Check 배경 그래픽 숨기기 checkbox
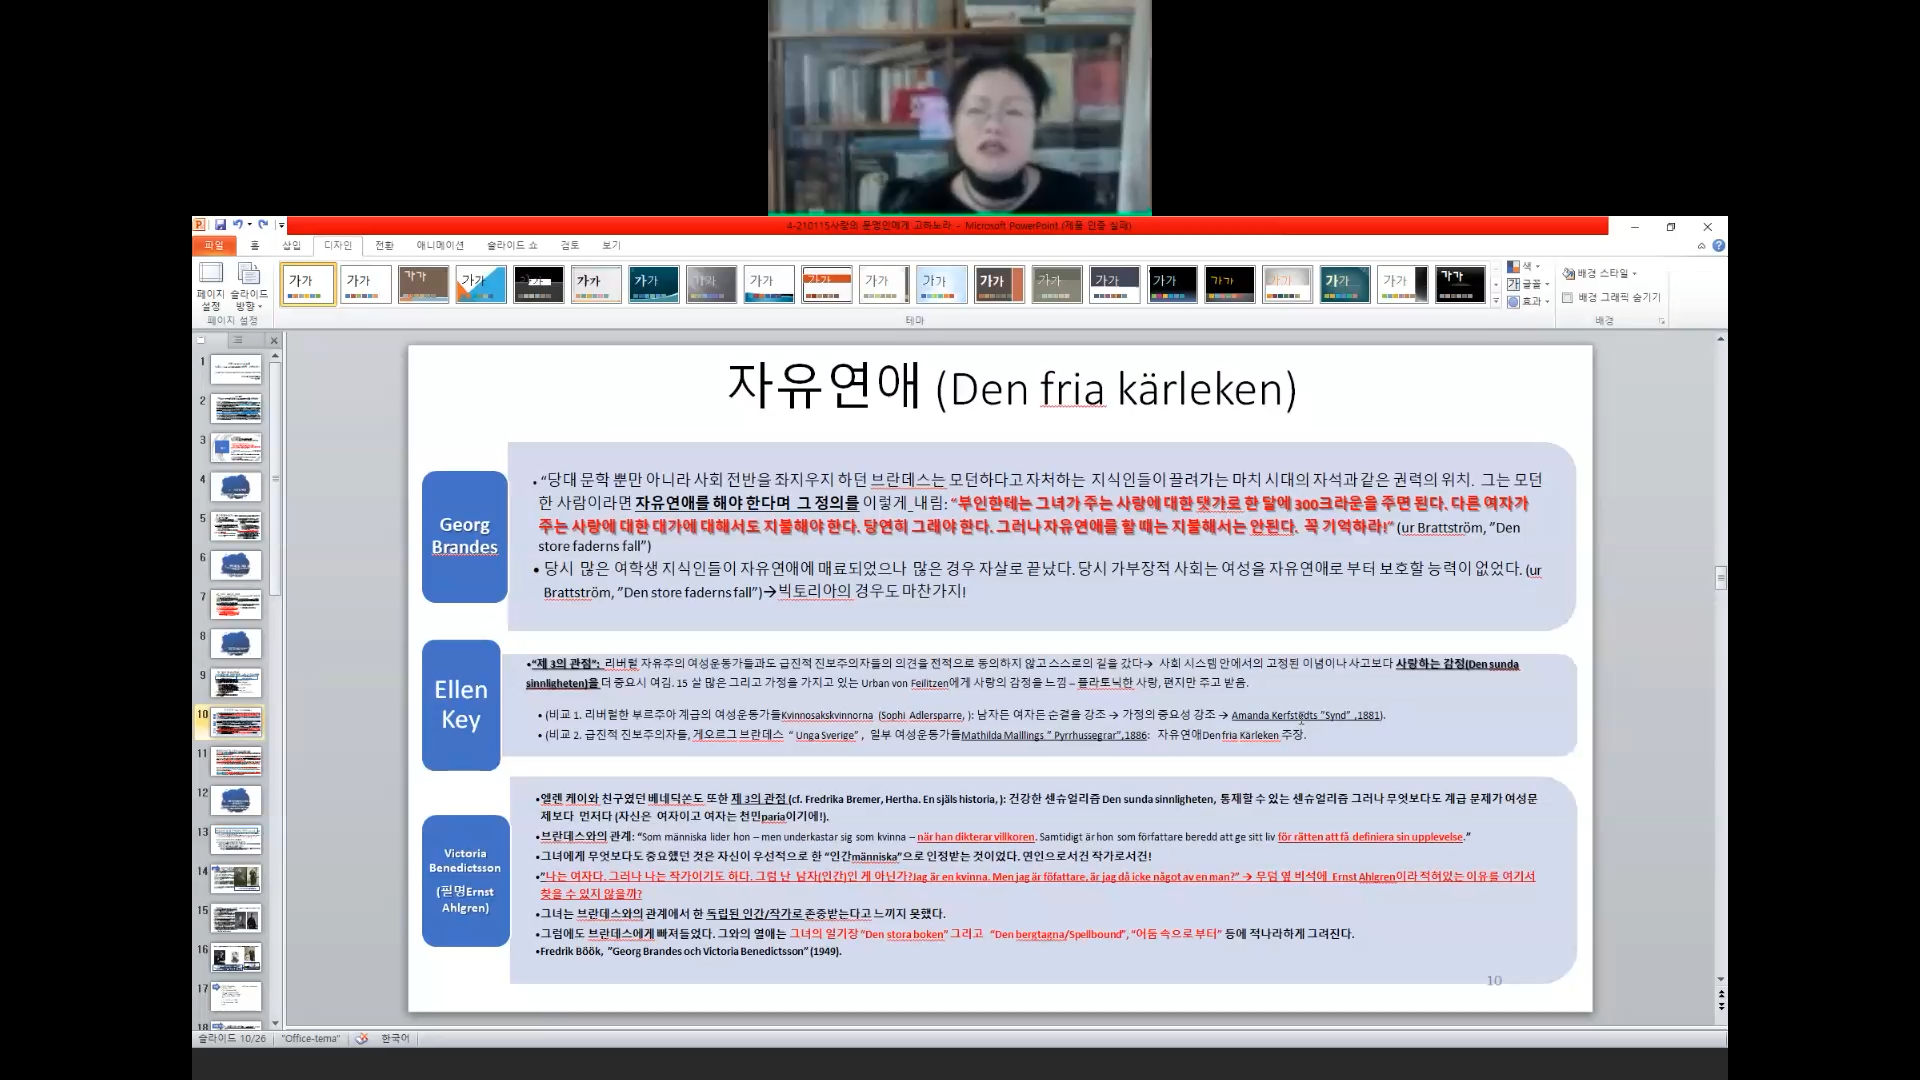 tap(1568, 298)
